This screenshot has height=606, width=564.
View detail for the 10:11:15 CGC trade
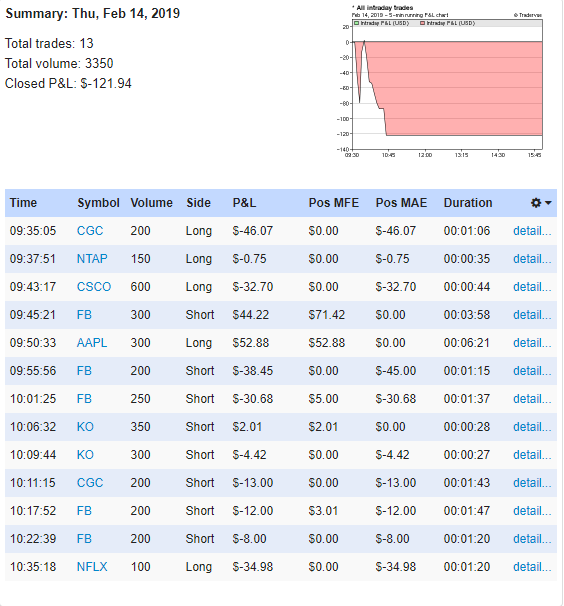pyautogui.click(x=532, y=483)
